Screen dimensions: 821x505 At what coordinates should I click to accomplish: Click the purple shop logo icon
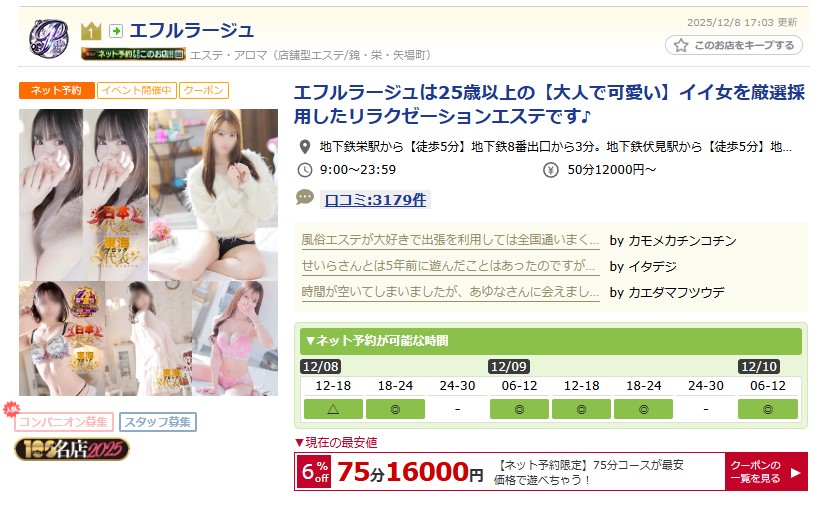[x=48, y=38]
